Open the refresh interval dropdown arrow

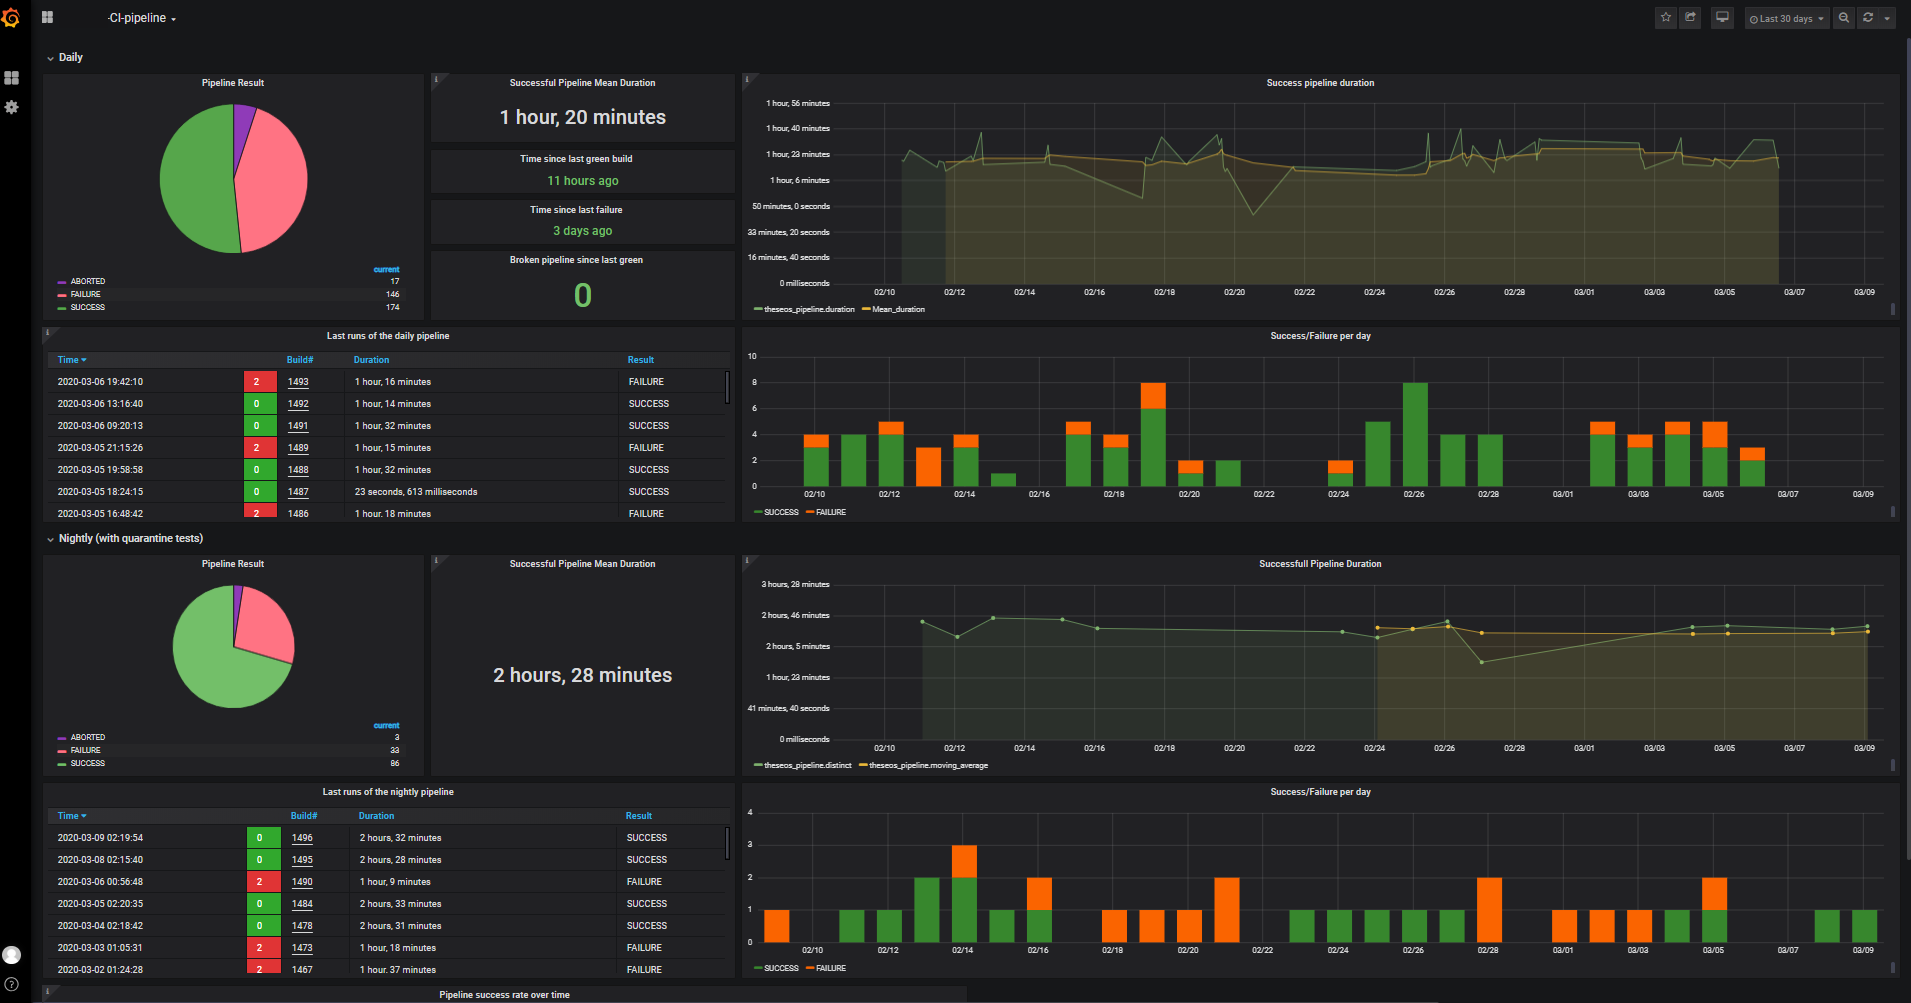click(x=1887, y=18)
